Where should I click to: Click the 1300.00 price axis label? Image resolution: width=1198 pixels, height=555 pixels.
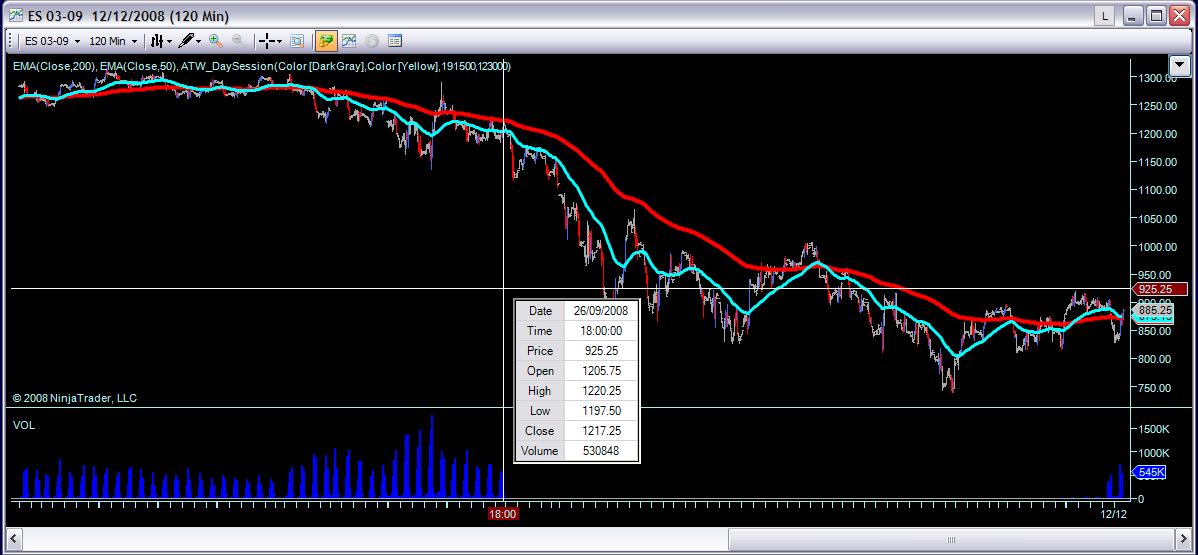(1156, 77)
